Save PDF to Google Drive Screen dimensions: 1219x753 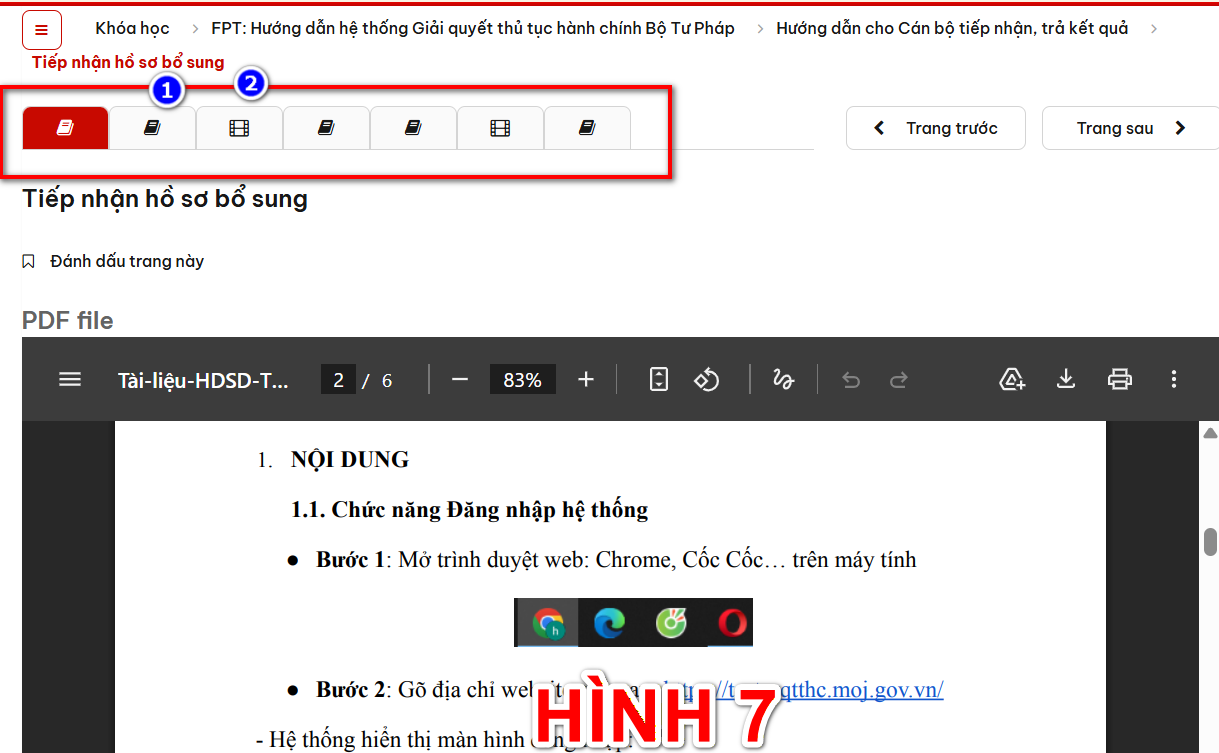pos(1012,380)
